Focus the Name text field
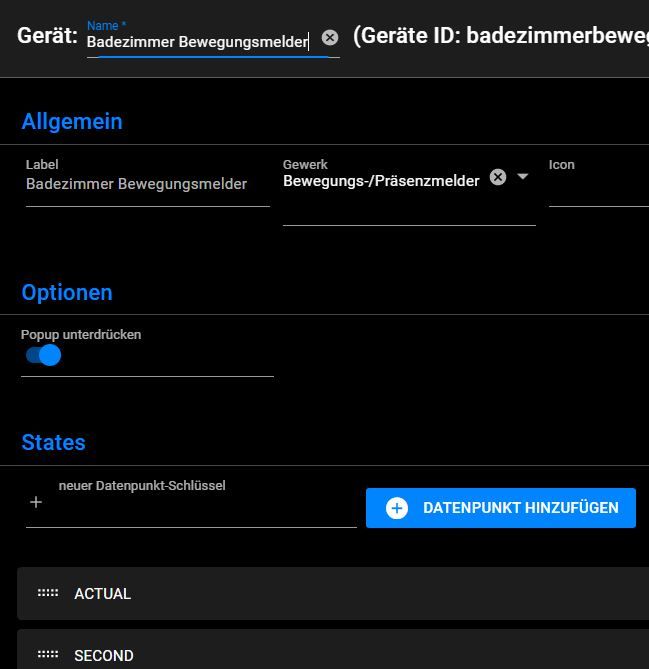This screenshot has width=649, height=669. [x=197, y=42]
